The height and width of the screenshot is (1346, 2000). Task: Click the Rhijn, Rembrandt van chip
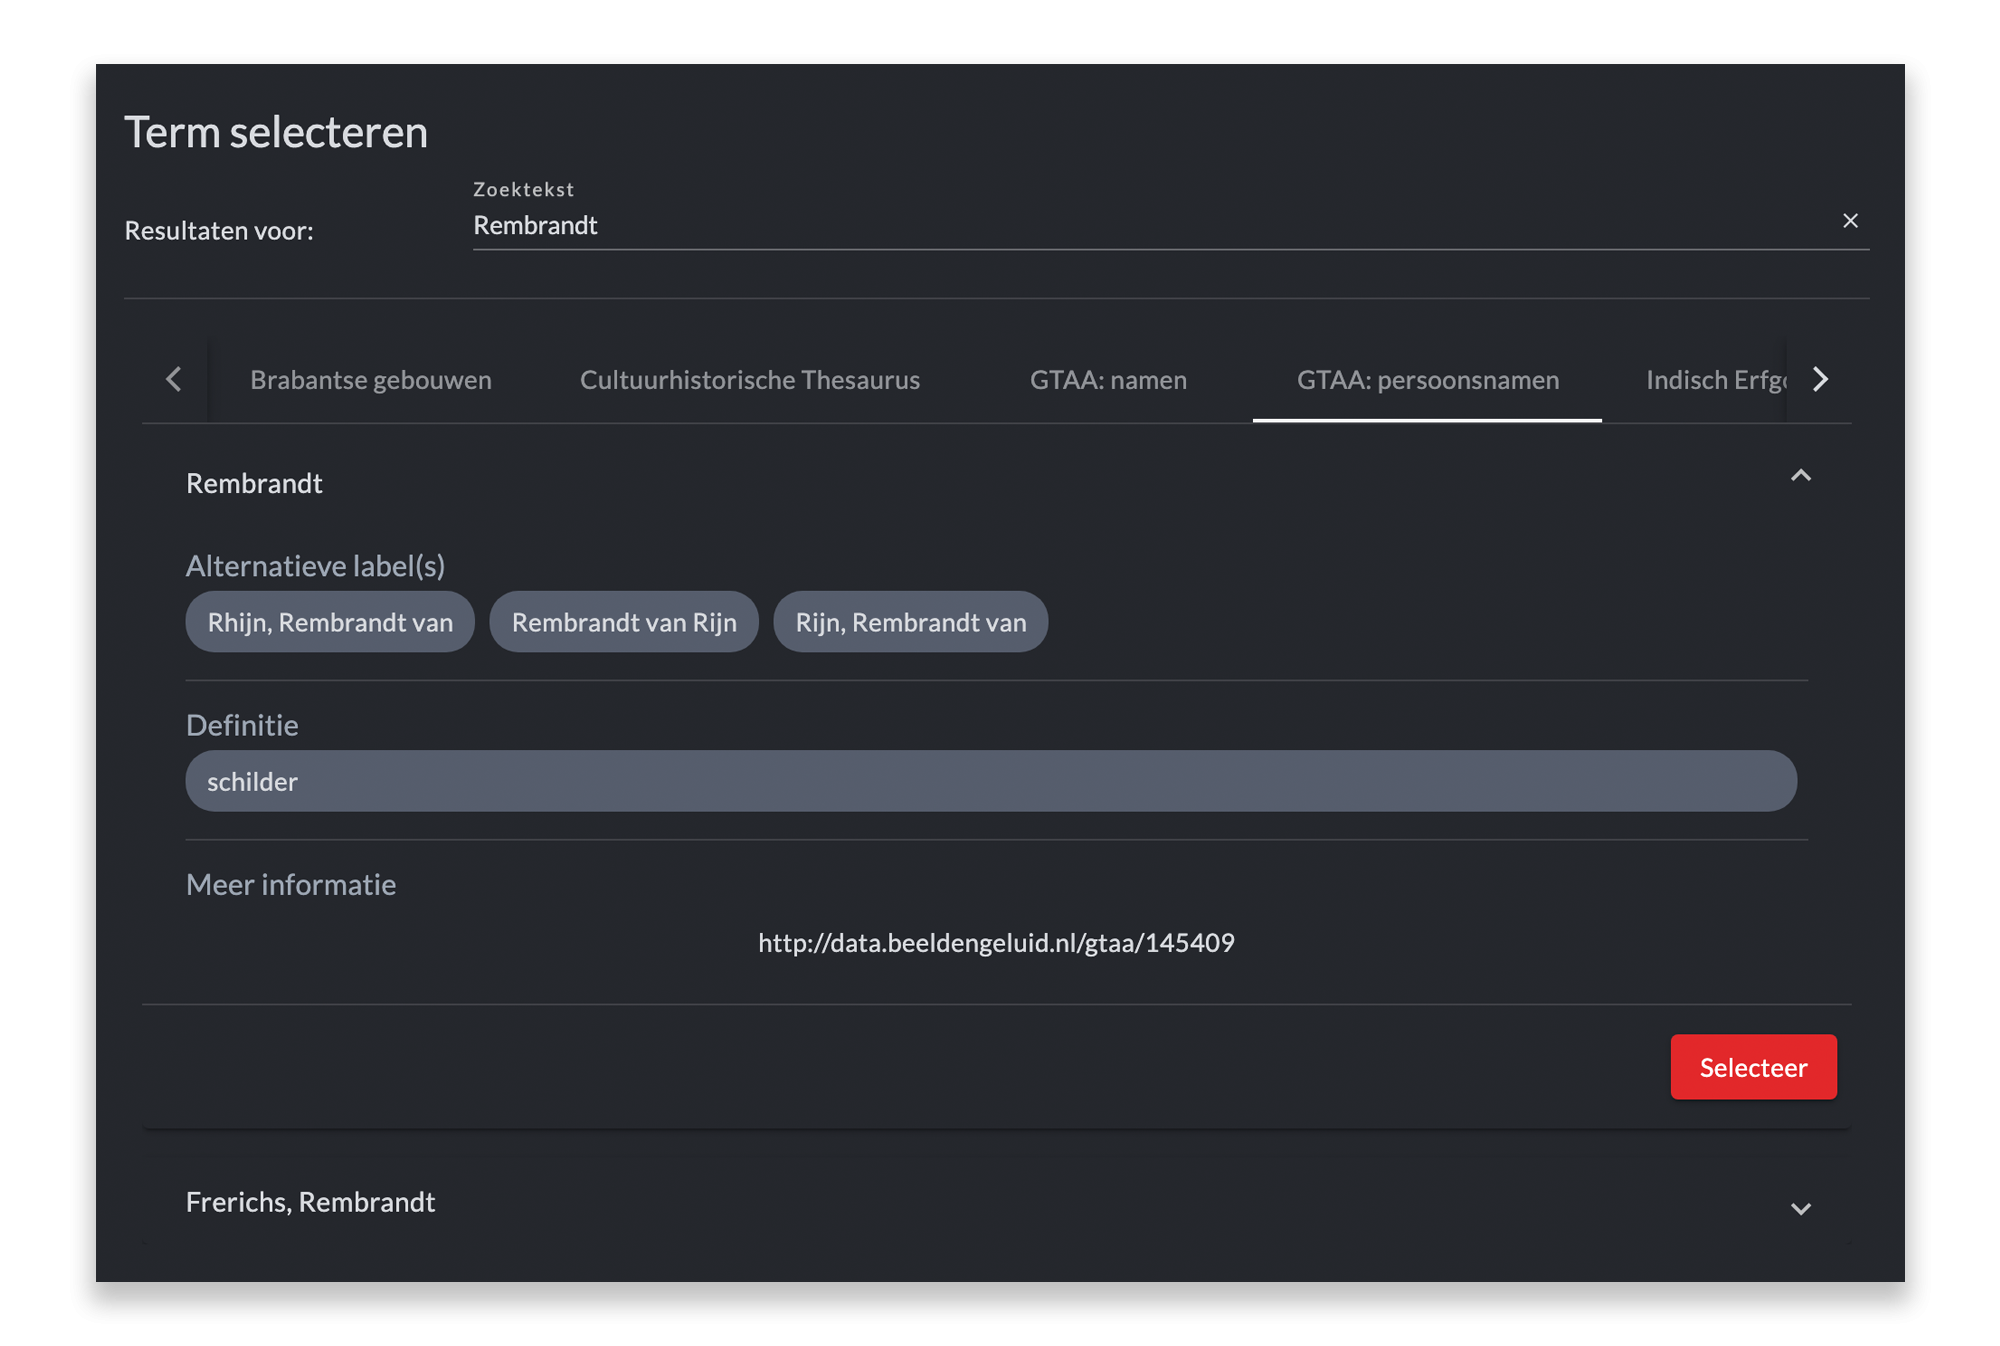330,622
